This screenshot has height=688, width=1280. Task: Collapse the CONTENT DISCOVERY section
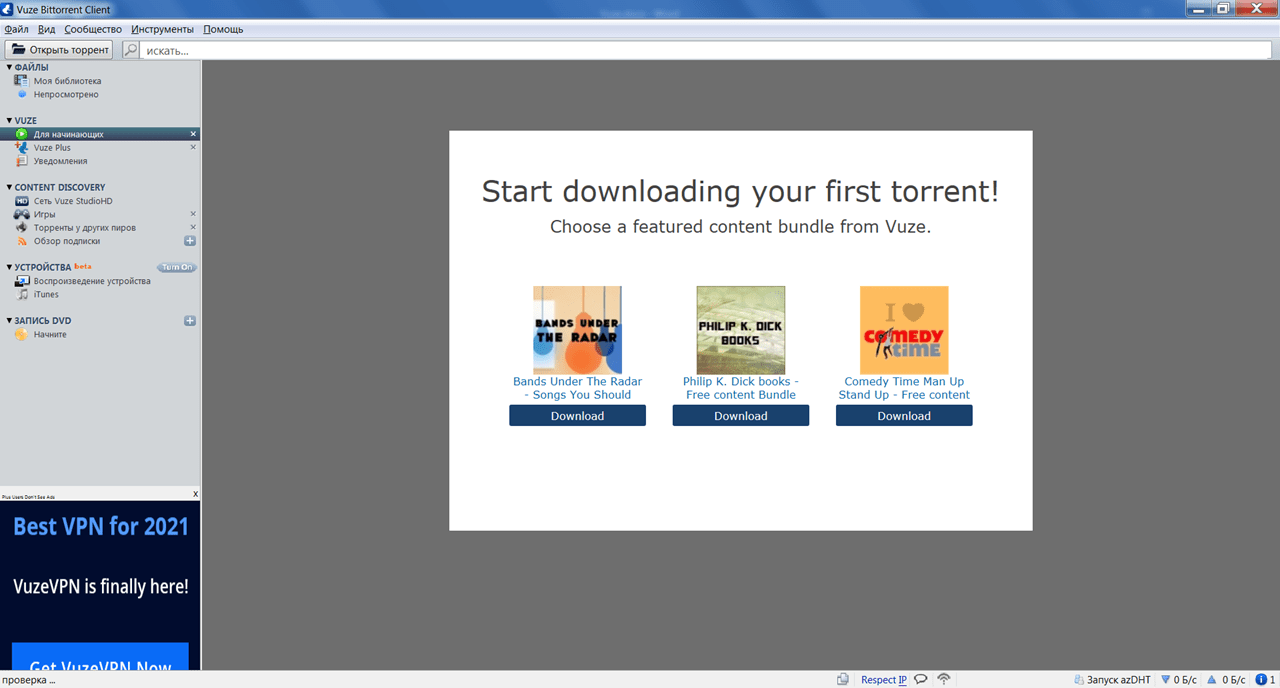coord(9,187)
